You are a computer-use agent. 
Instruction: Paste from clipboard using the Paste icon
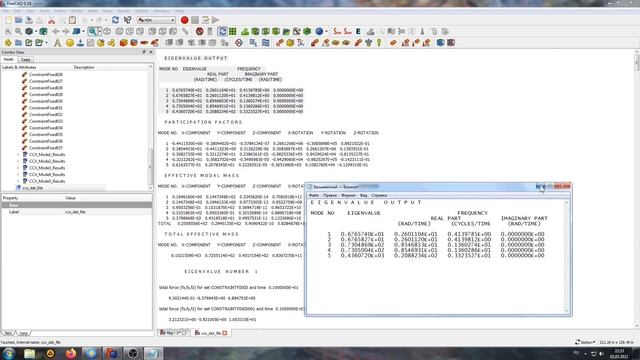coord(72,20)
